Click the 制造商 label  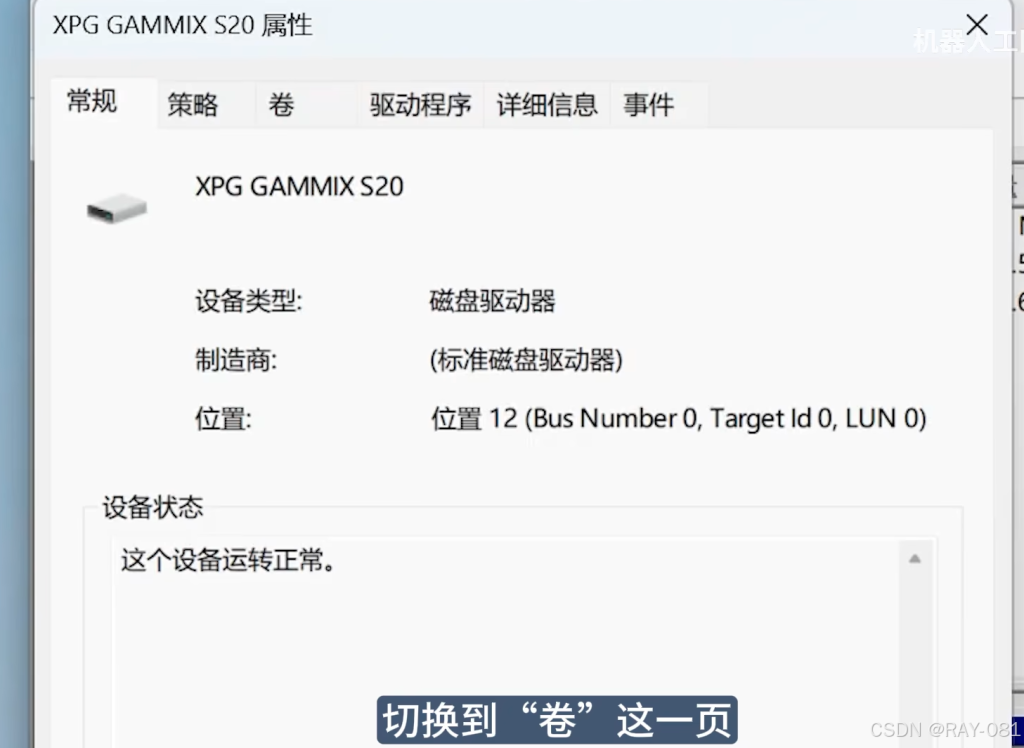tap(236, 360)
